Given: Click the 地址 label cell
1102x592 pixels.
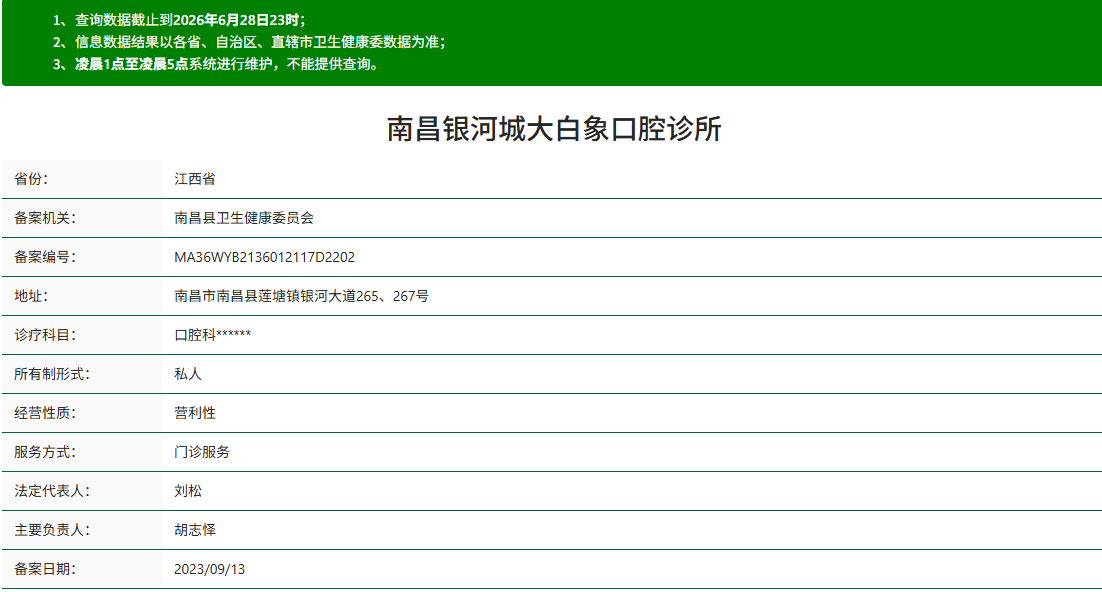Looking at the screenshot, I should pos(82,296).
